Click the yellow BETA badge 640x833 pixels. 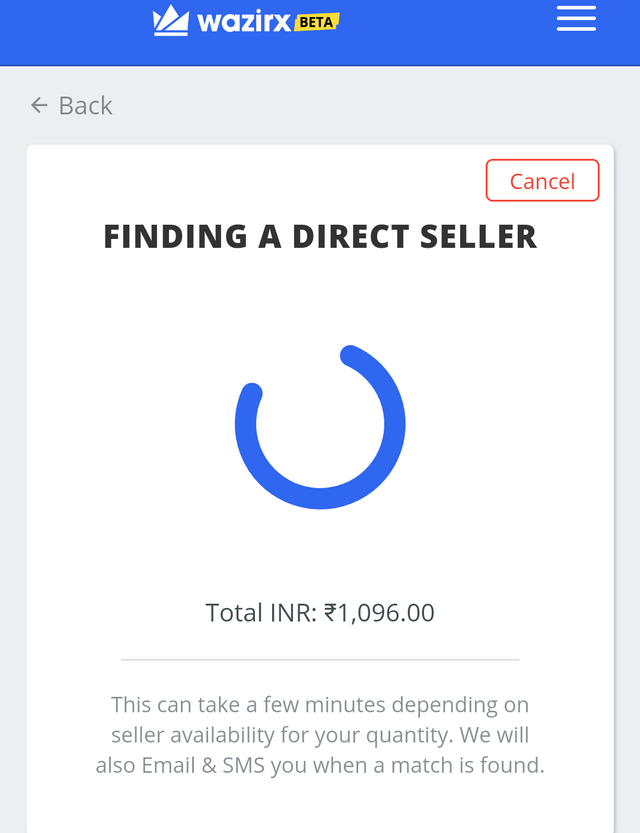(317, 22)
